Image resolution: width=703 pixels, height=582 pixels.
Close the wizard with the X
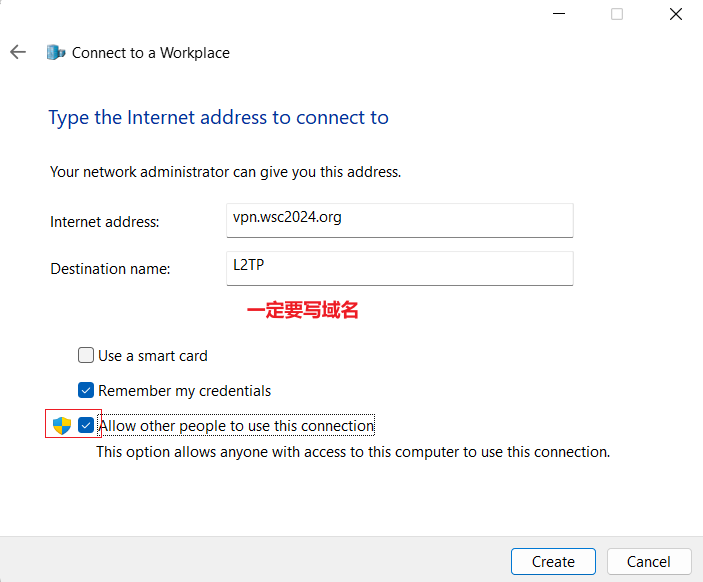pyautogui.click(x=676, y=14)
